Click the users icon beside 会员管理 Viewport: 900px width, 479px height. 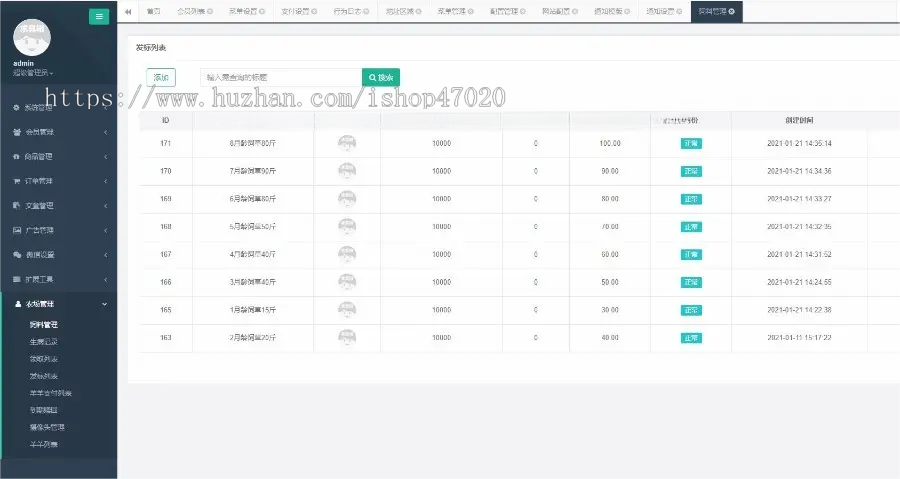tap(17, 132)
